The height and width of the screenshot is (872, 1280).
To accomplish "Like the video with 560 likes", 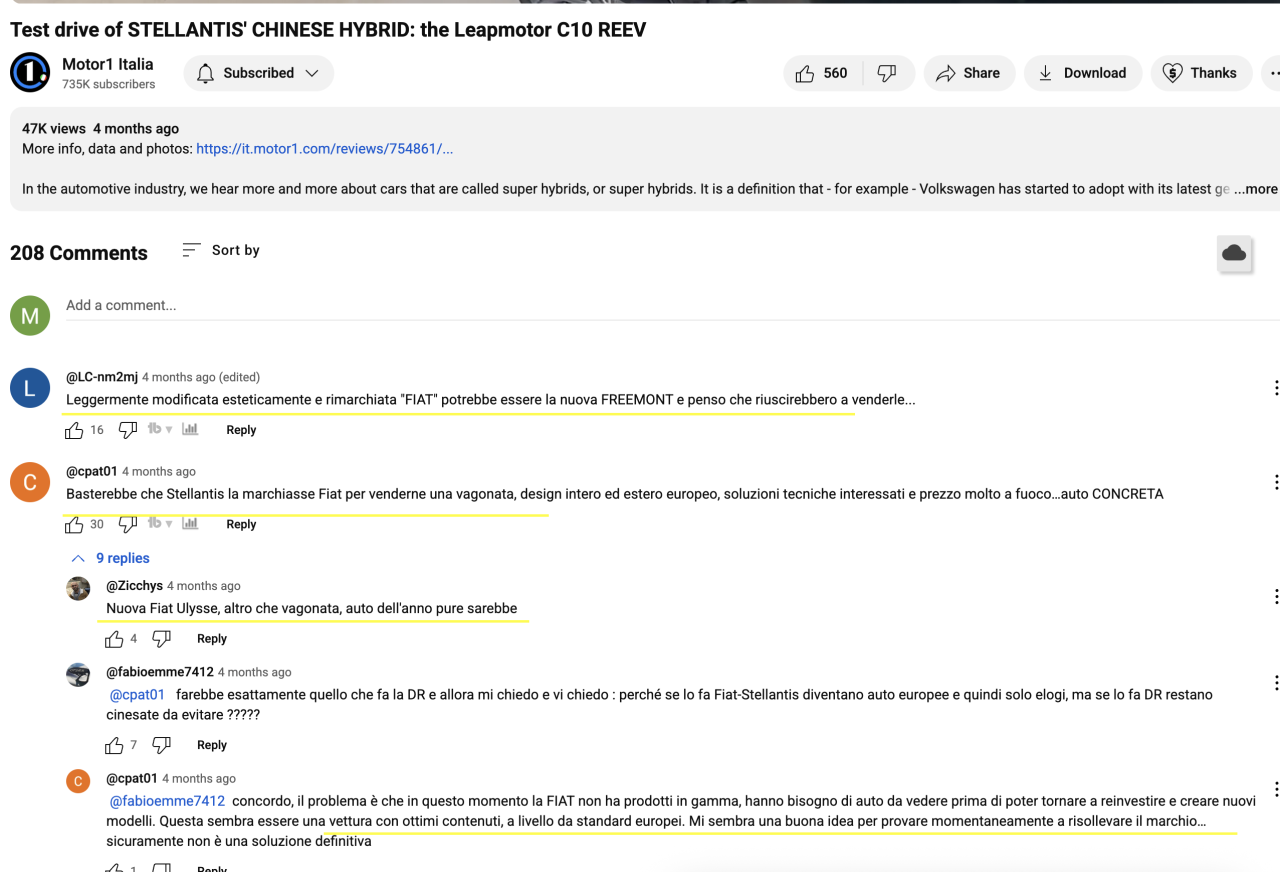I will [x=822, y=73].
